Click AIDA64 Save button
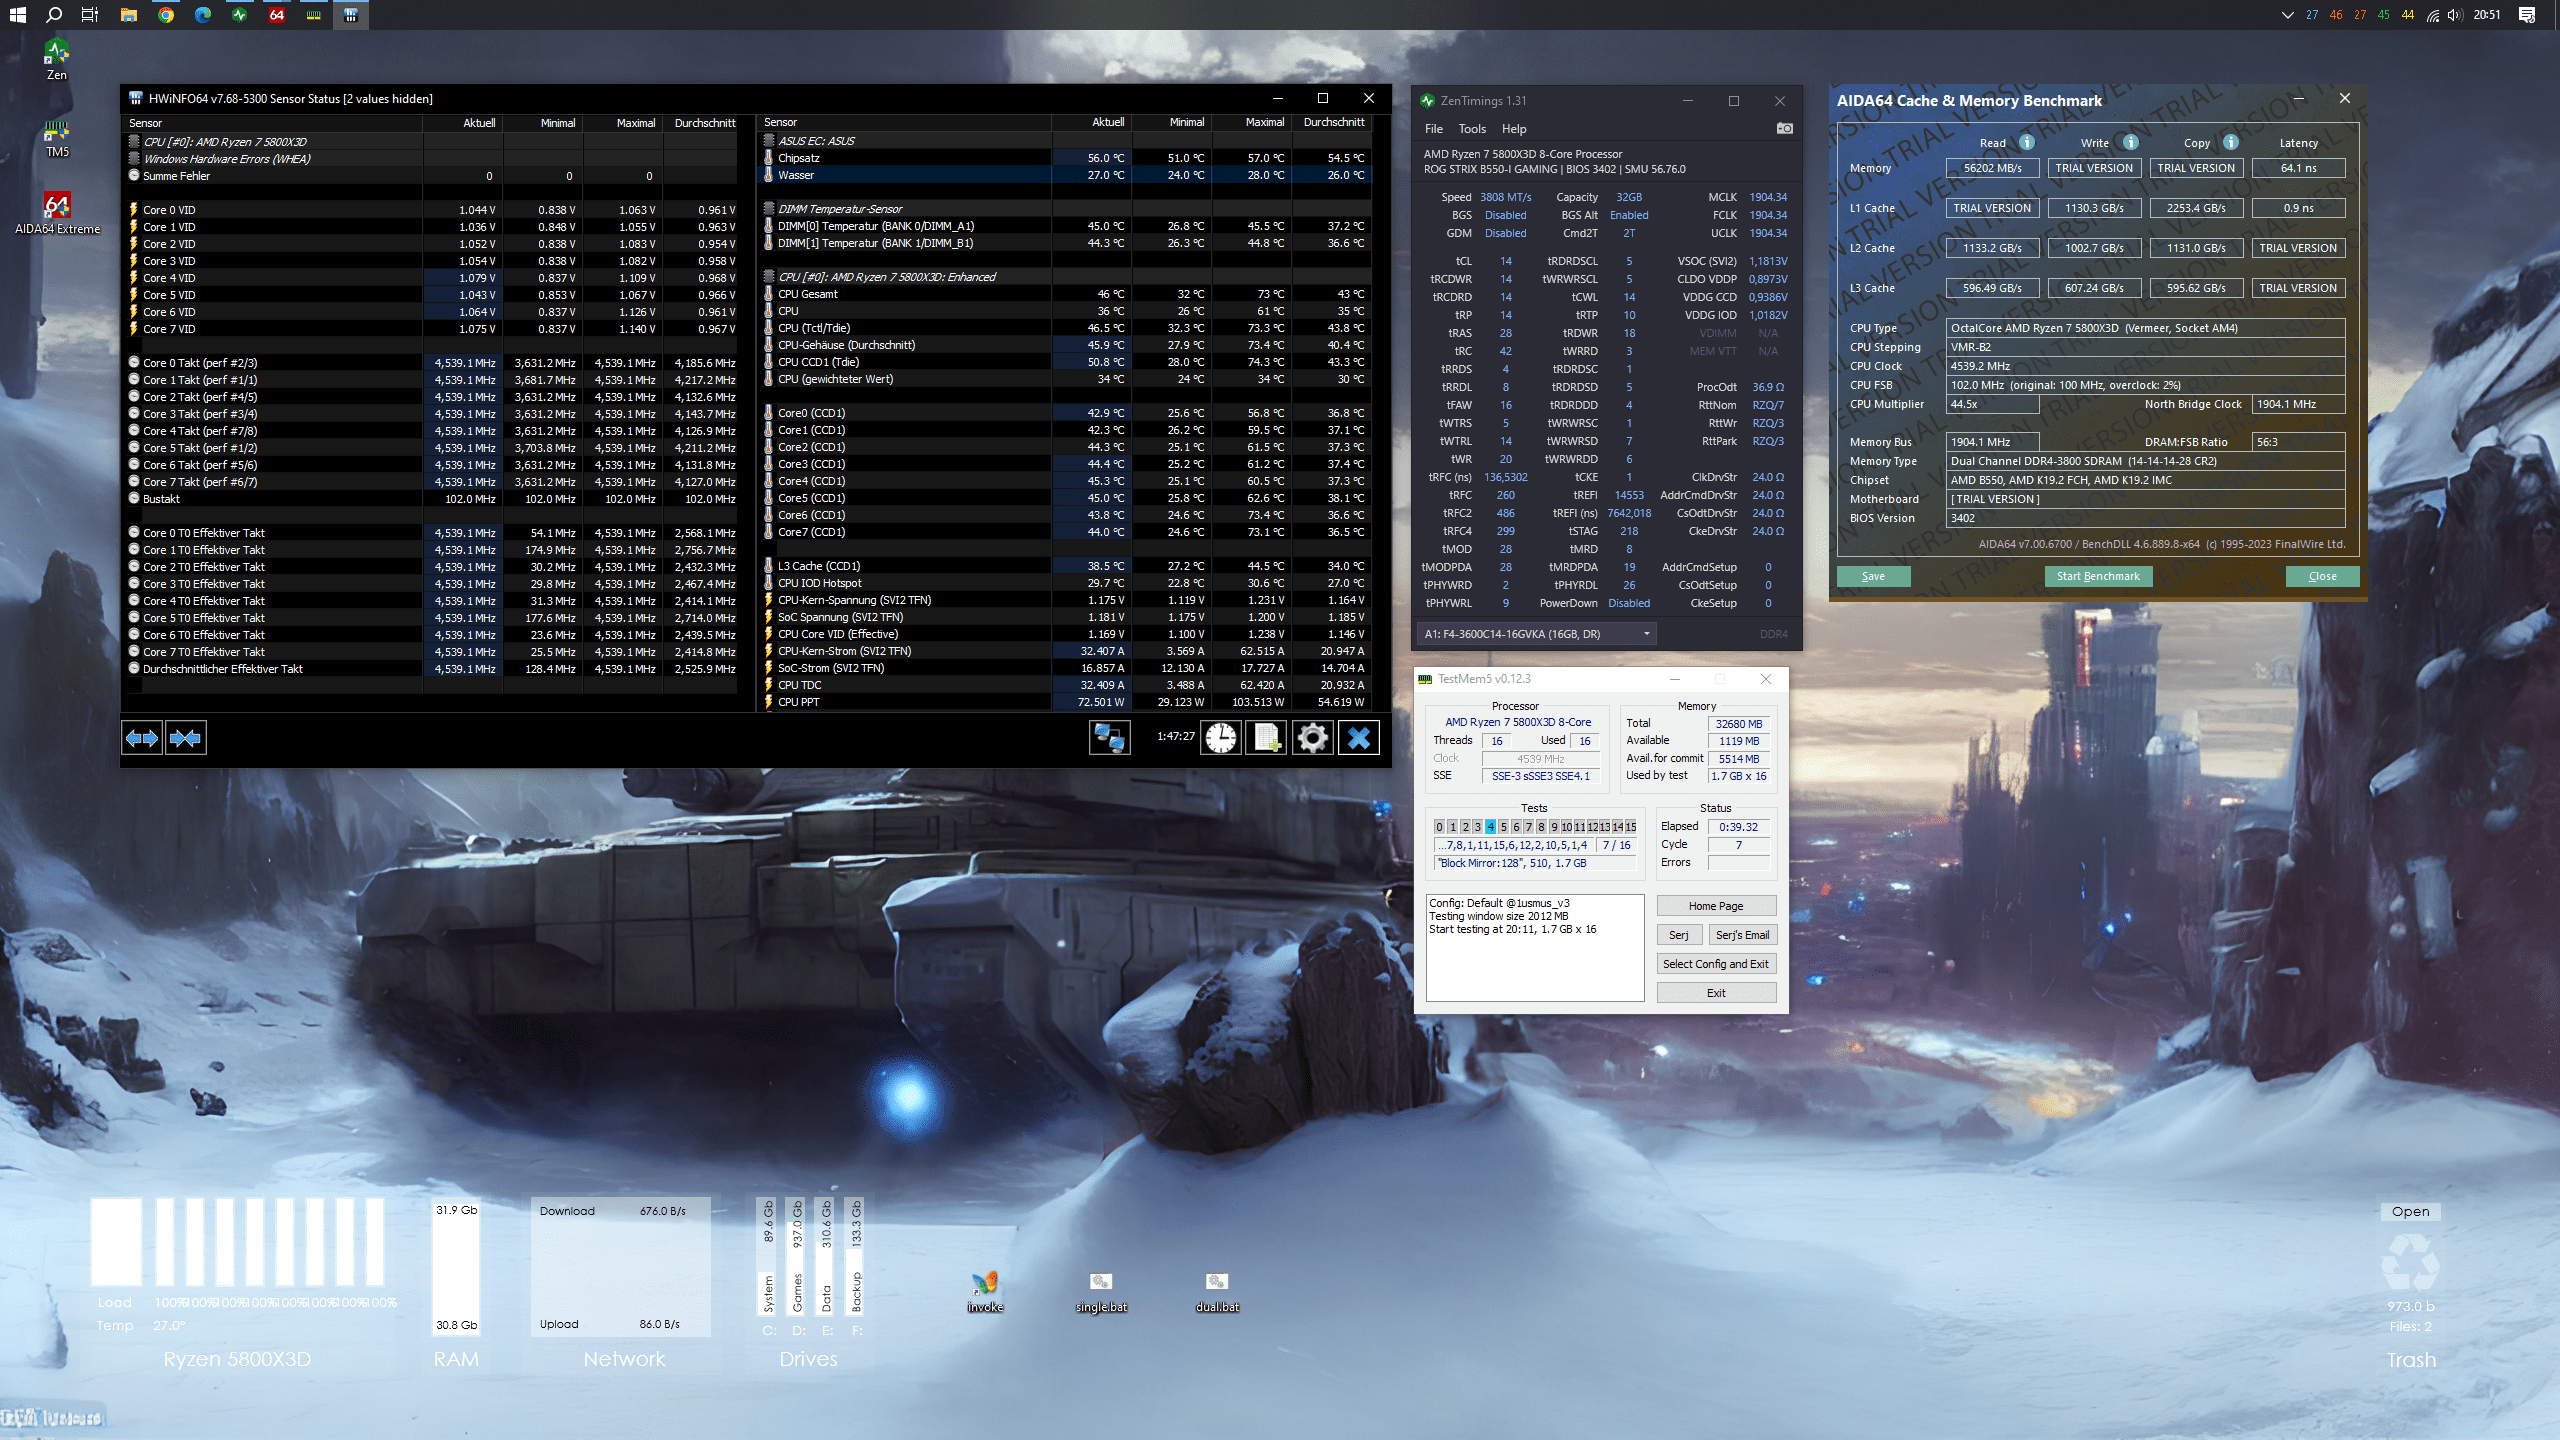 point(1873,576)
